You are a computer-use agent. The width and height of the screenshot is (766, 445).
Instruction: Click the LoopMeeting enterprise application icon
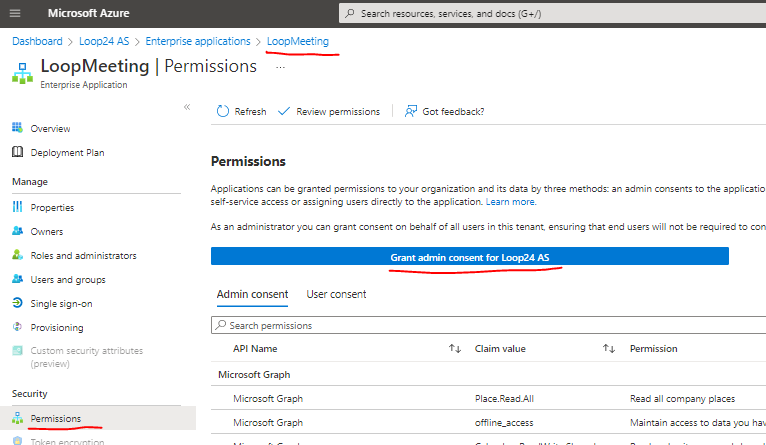[22, 73]
